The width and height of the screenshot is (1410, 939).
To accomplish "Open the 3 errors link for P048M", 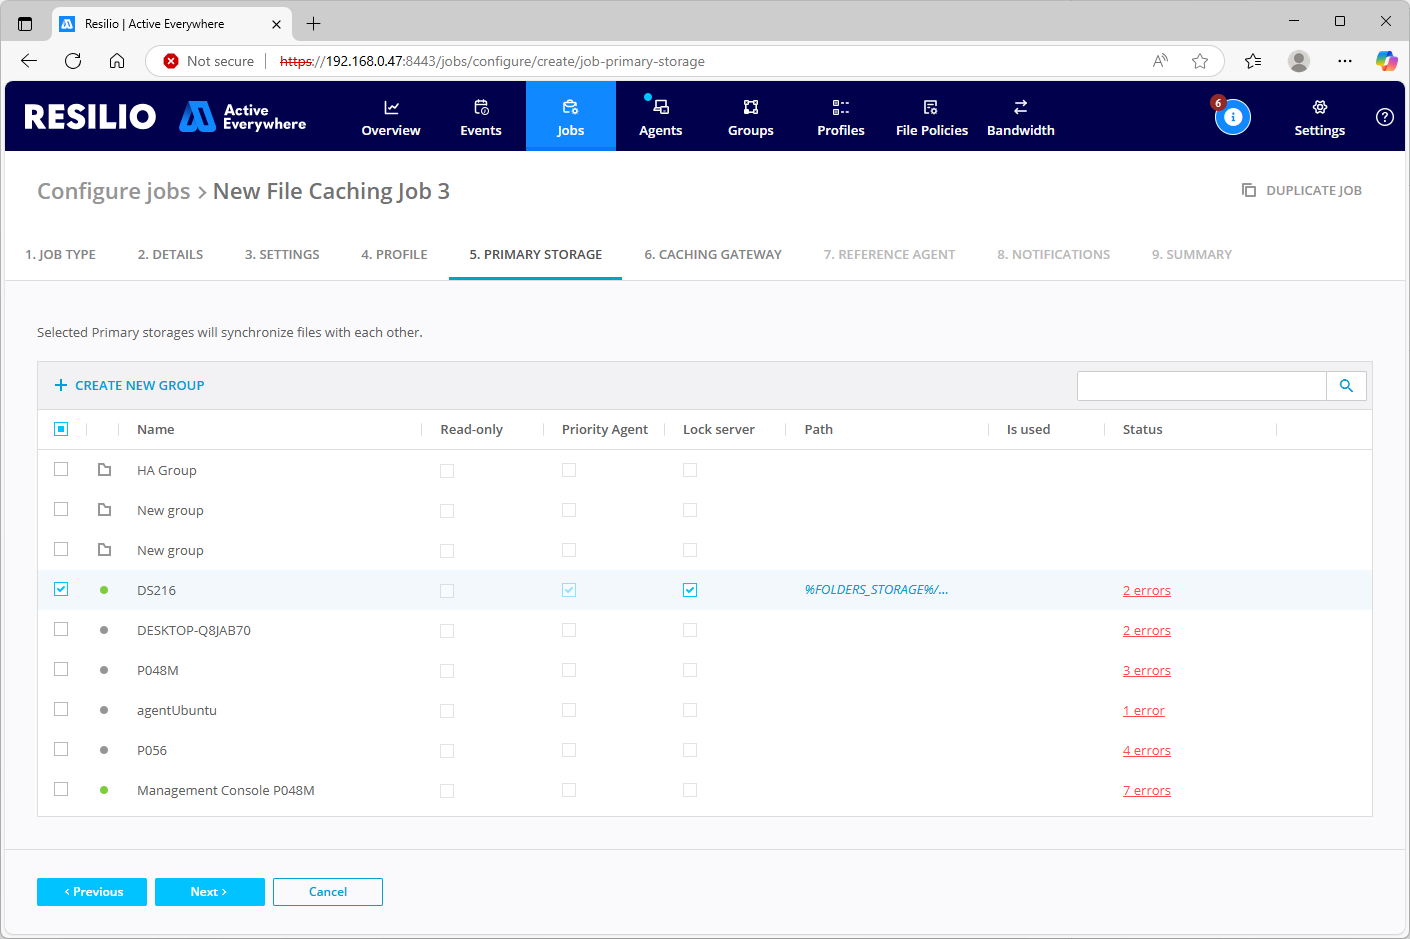I will (x=1146, y=671).
